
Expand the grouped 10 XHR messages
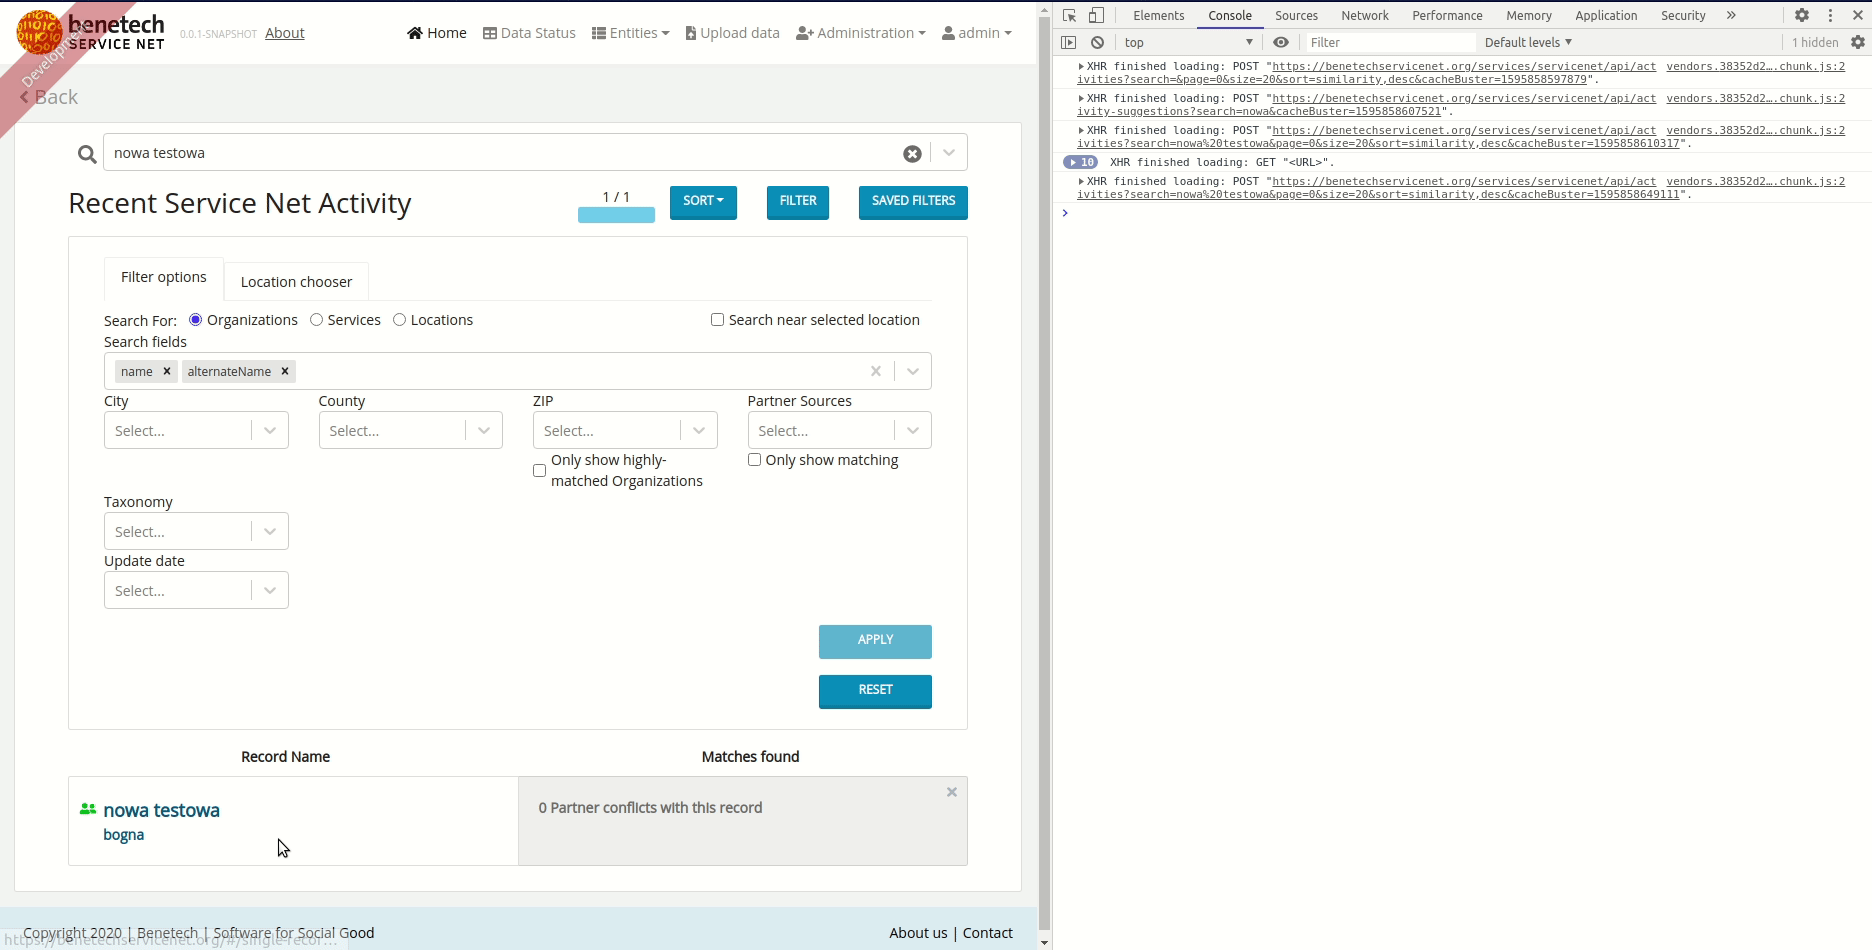(x=1080, y=162)
